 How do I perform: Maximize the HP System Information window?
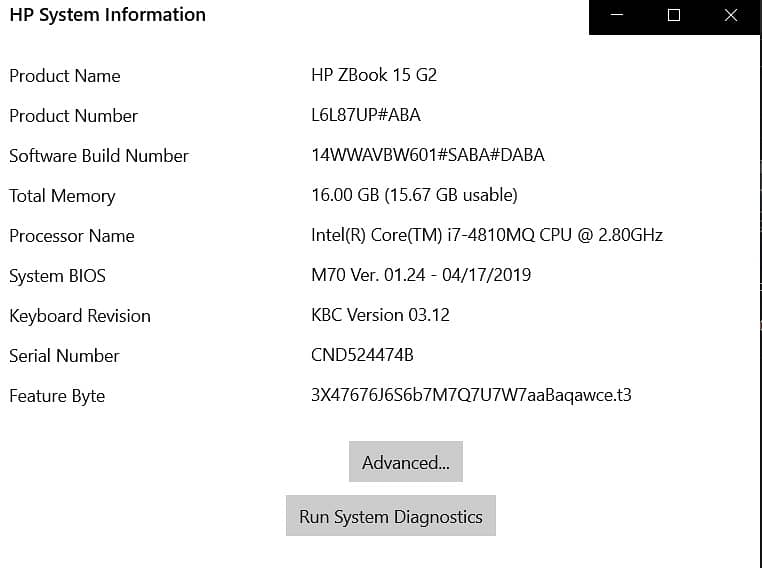click(674, 16)
